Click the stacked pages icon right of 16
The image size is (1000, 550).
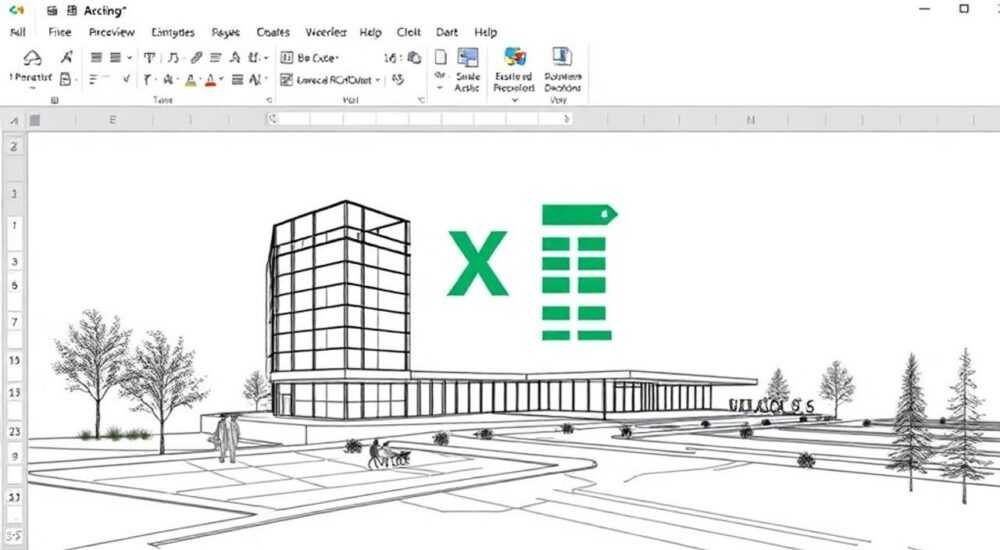(414, 58)
